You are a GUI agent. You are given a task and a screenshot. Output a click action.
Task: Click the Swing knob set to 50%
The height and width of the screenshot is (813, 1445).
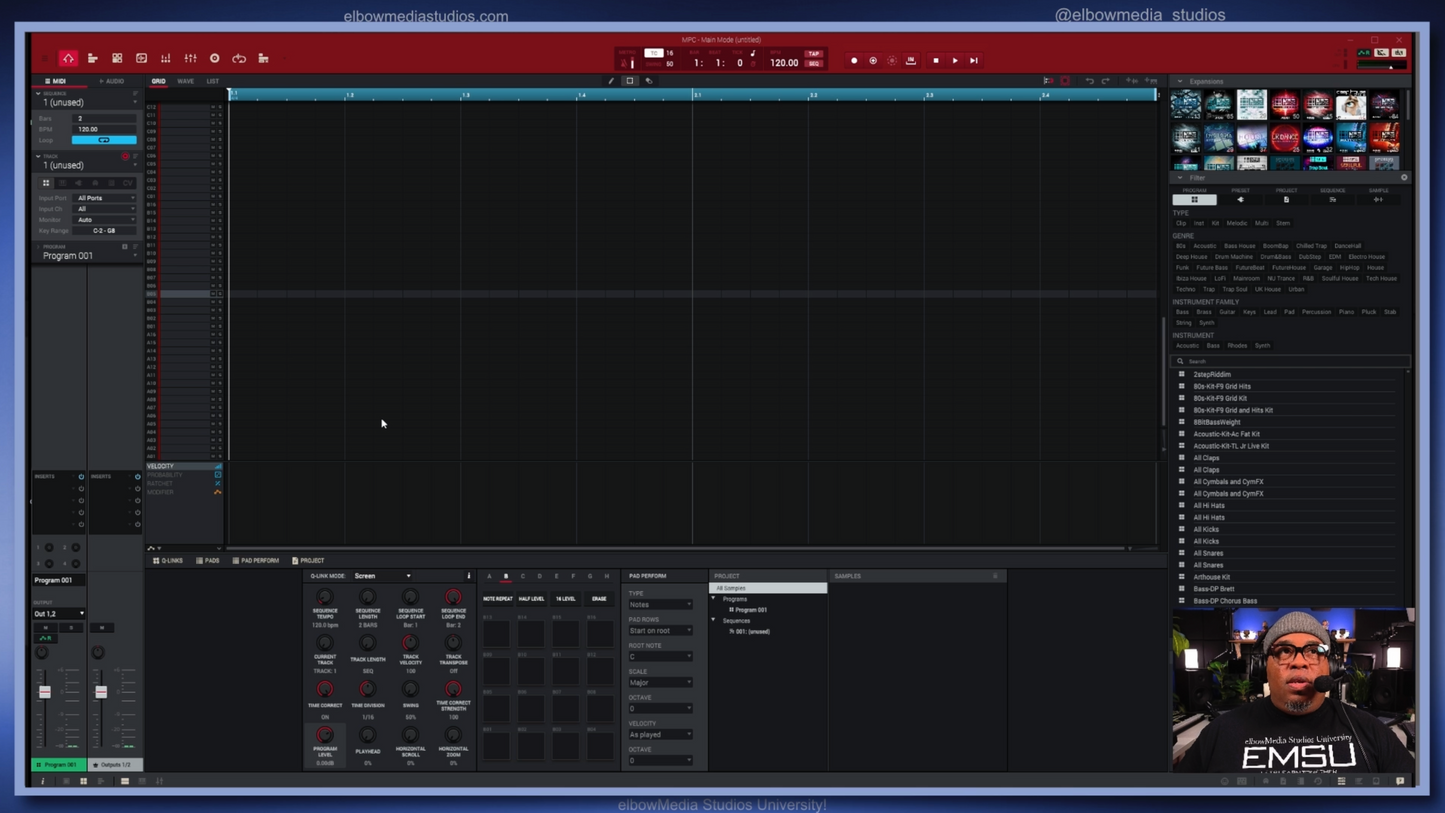pyautogui.click(x=410, y=689)
